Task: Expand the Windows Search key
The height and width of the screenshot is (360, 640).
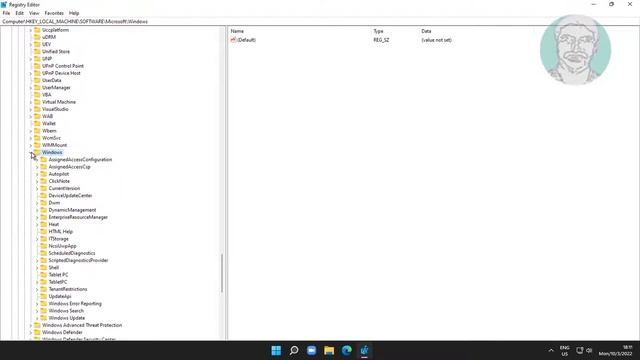Action: click(37, 311)
